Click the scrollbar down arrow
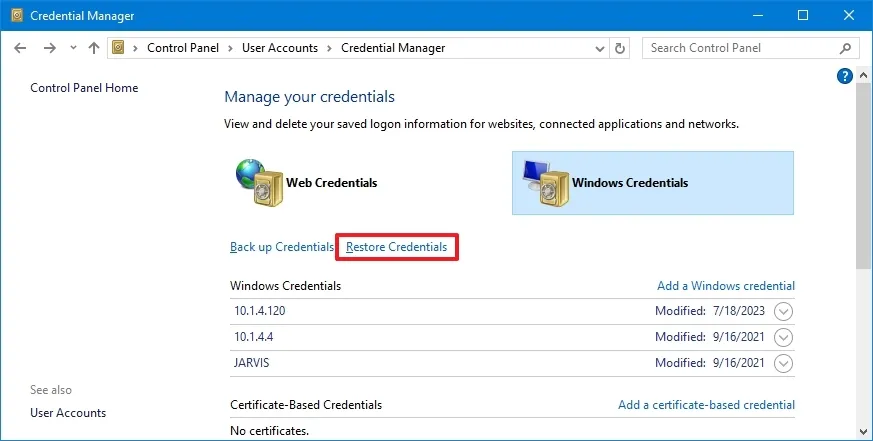The width and height of the screenshot is (873, 441). point(864,432)
